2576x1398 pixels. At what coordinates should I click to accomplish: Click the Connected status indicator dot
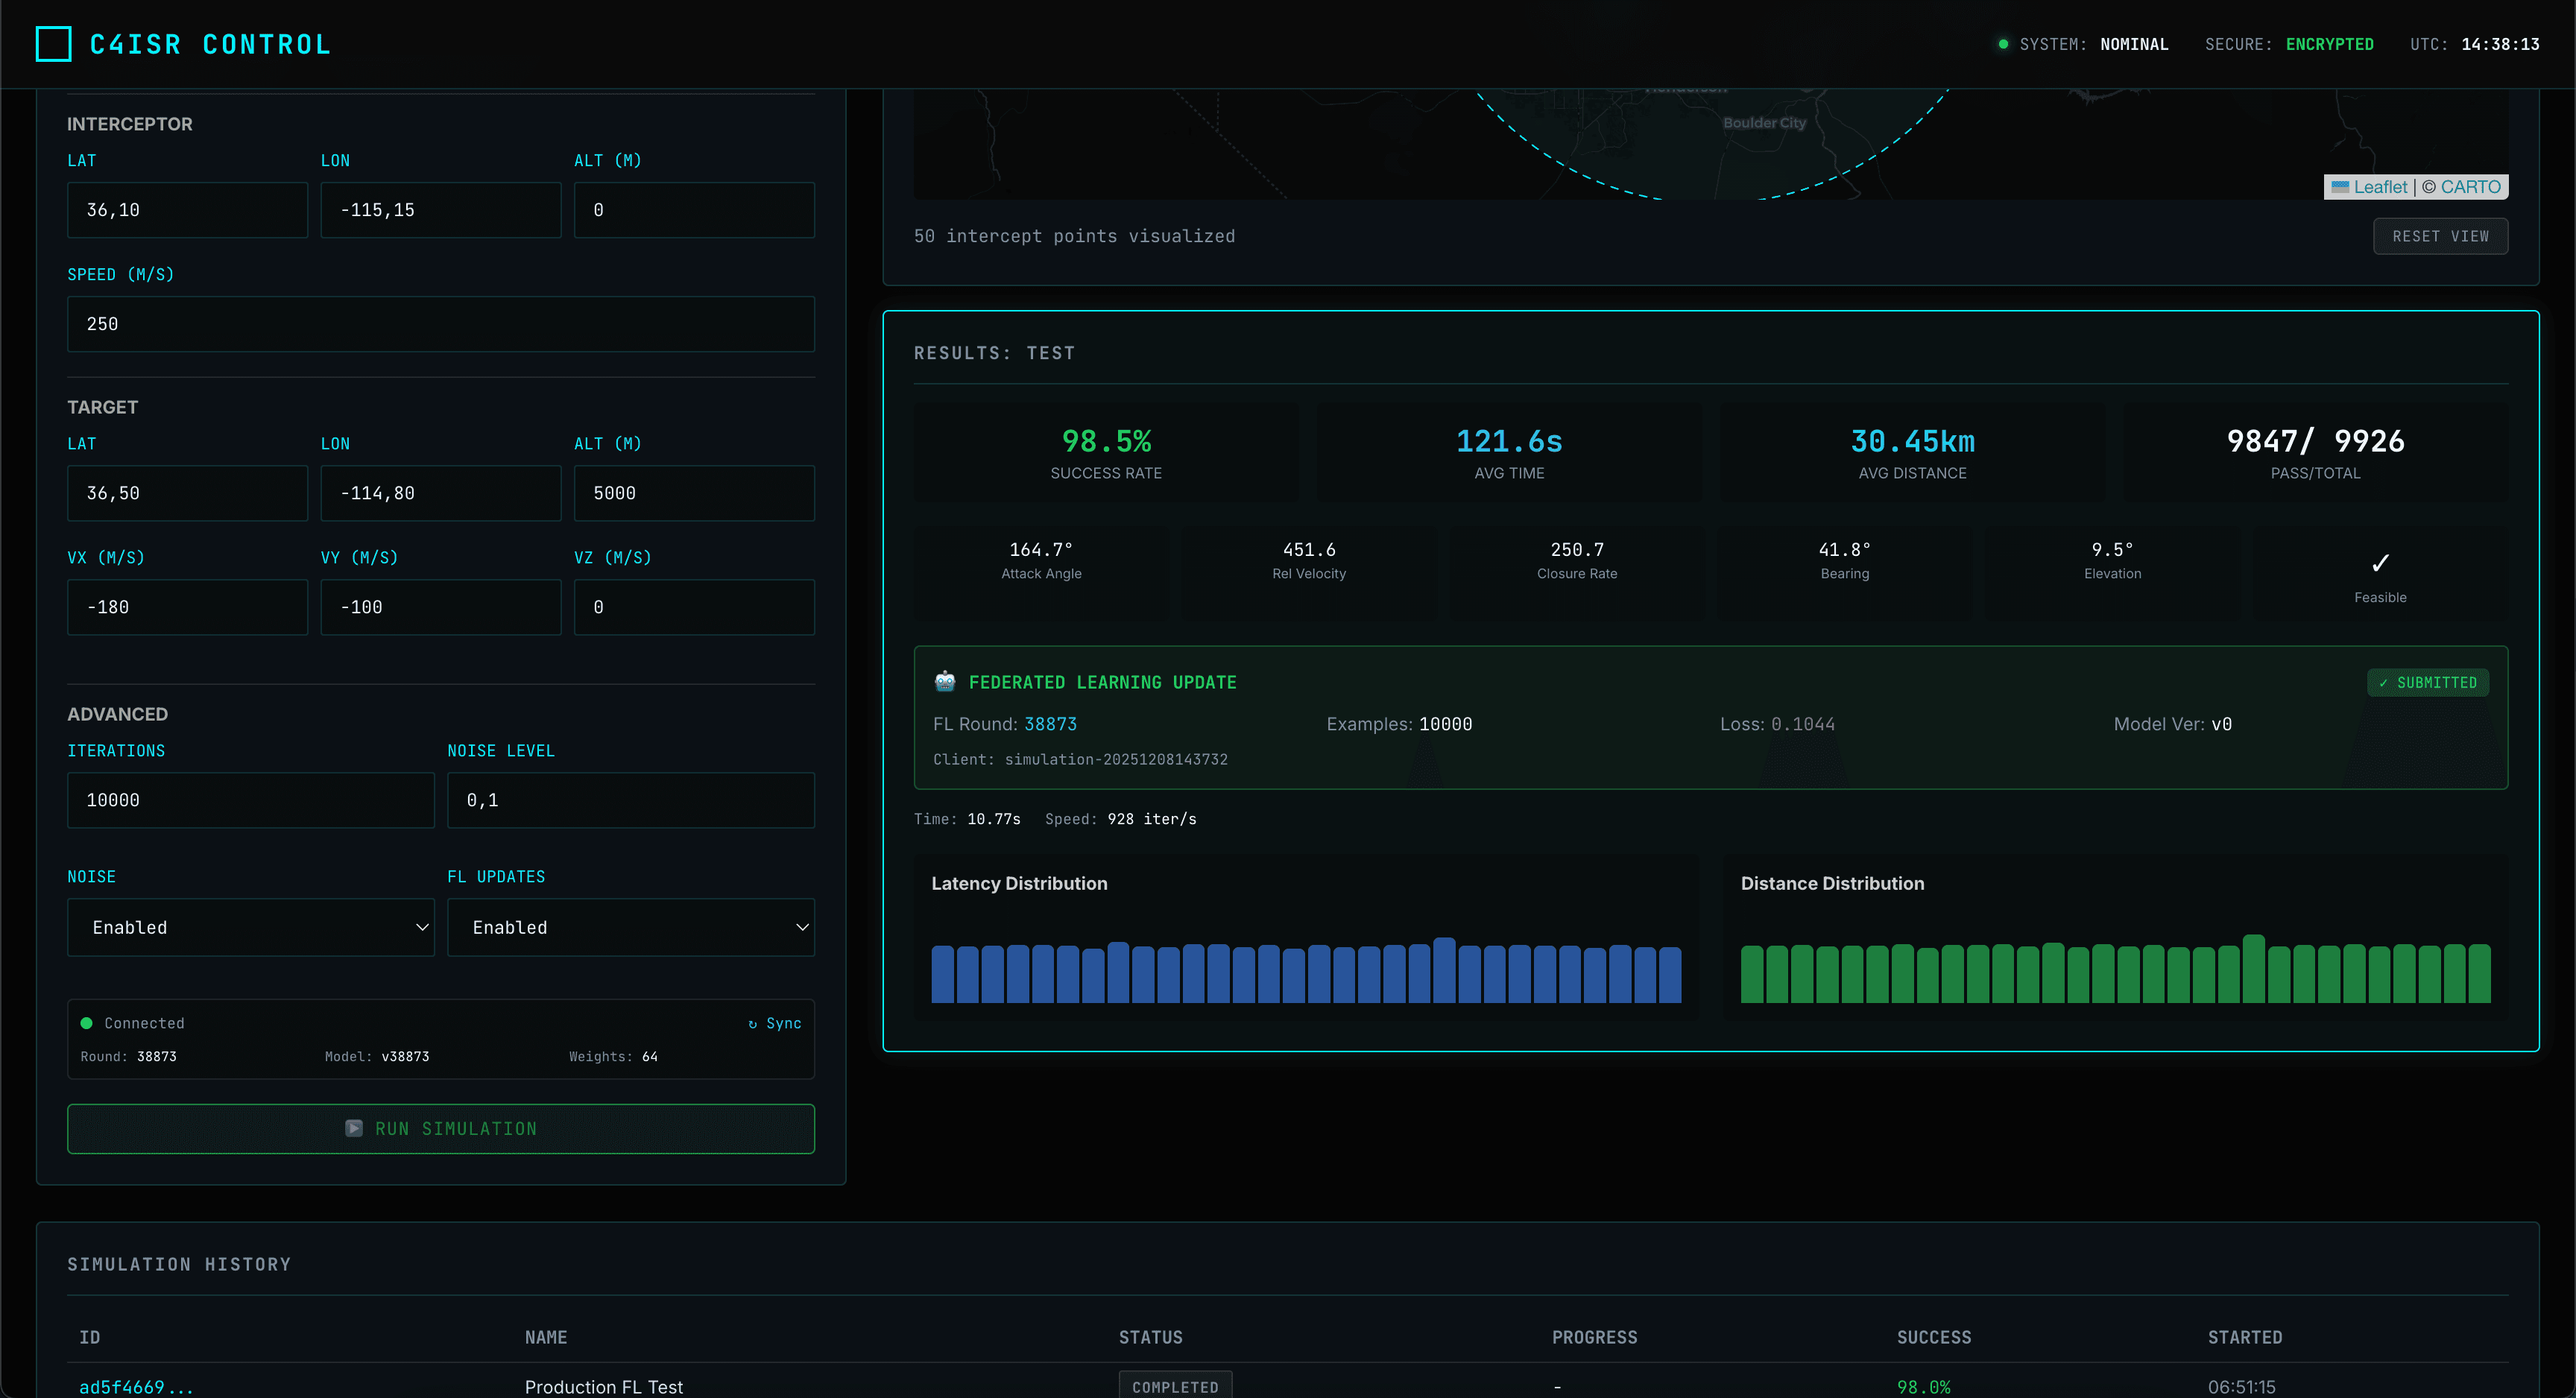(x=87, y=1022)
